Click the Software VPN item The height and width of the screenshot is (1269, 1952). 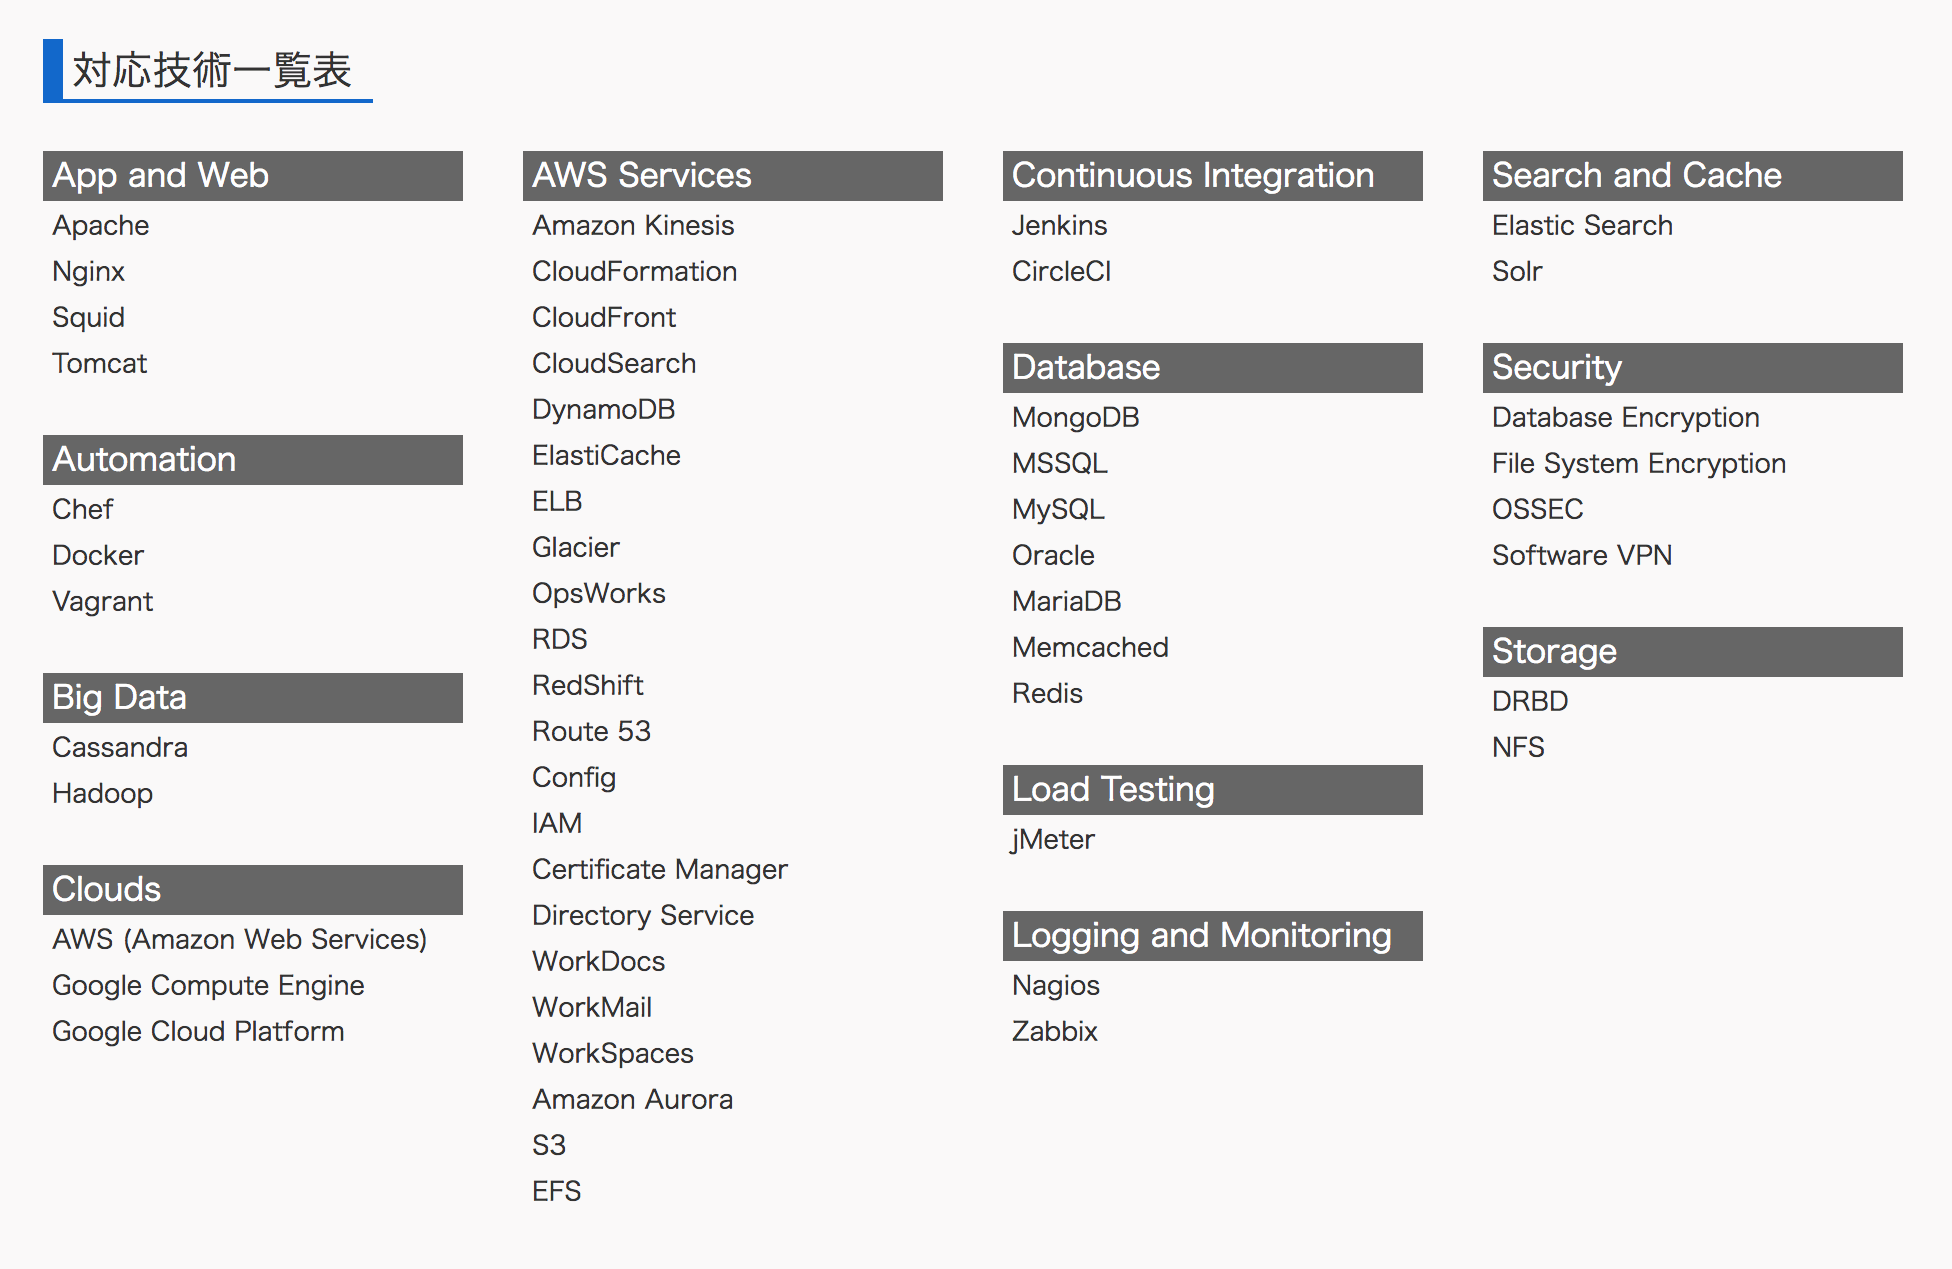[1582, 556]
